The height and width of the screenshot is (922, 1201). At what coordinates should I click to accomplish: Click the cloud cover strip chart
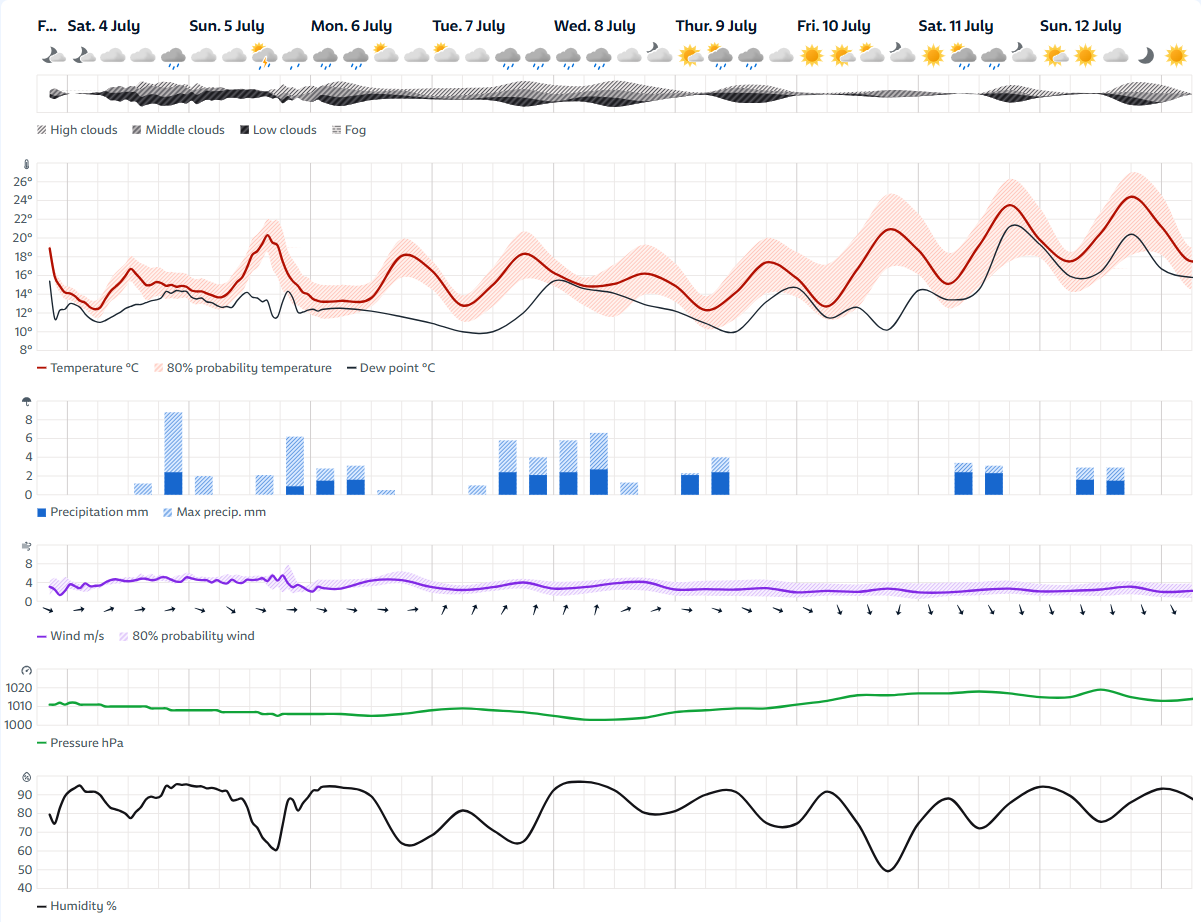(x=614, y=95)
